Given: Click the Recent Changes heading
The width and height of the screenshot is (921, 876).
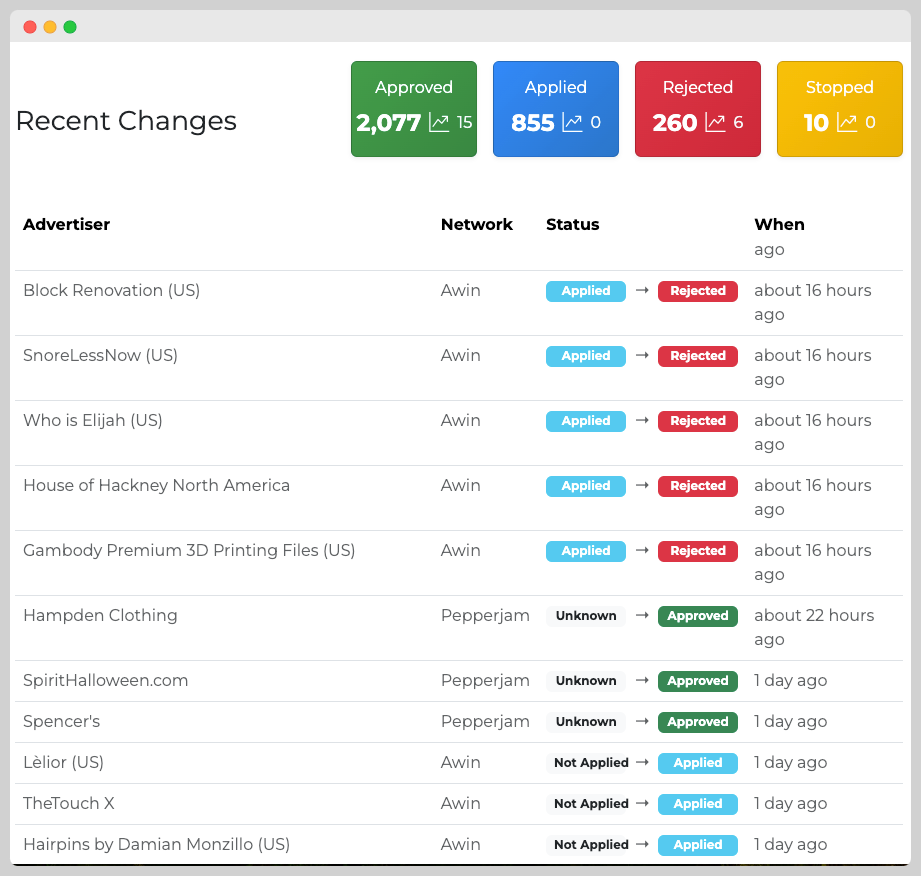Looking at the screenshot, I should click(126, 121).
